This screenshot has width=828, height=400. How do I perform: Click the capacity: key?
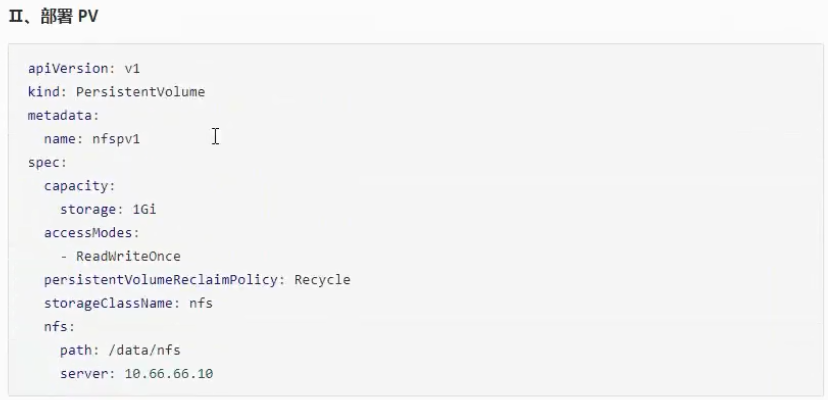coord(80,186)
